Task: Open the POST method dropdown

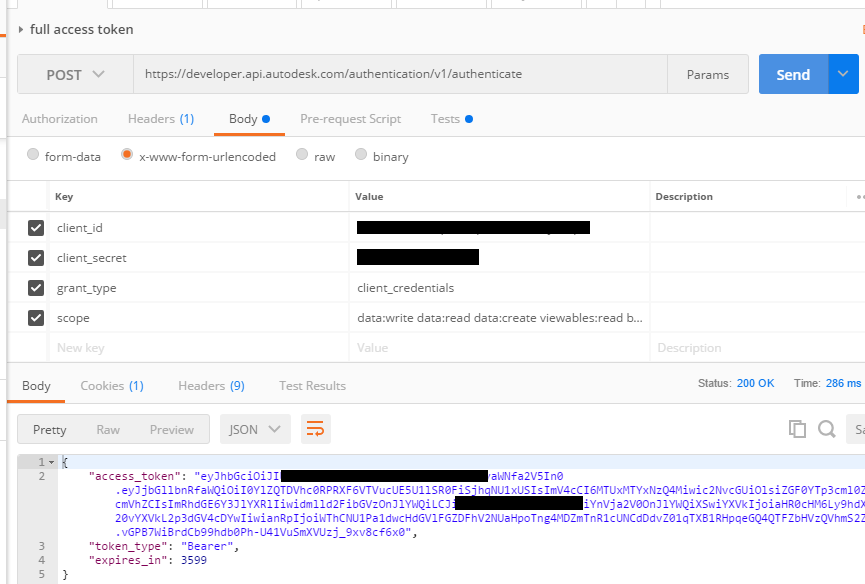Action: (x=76, y=74)
